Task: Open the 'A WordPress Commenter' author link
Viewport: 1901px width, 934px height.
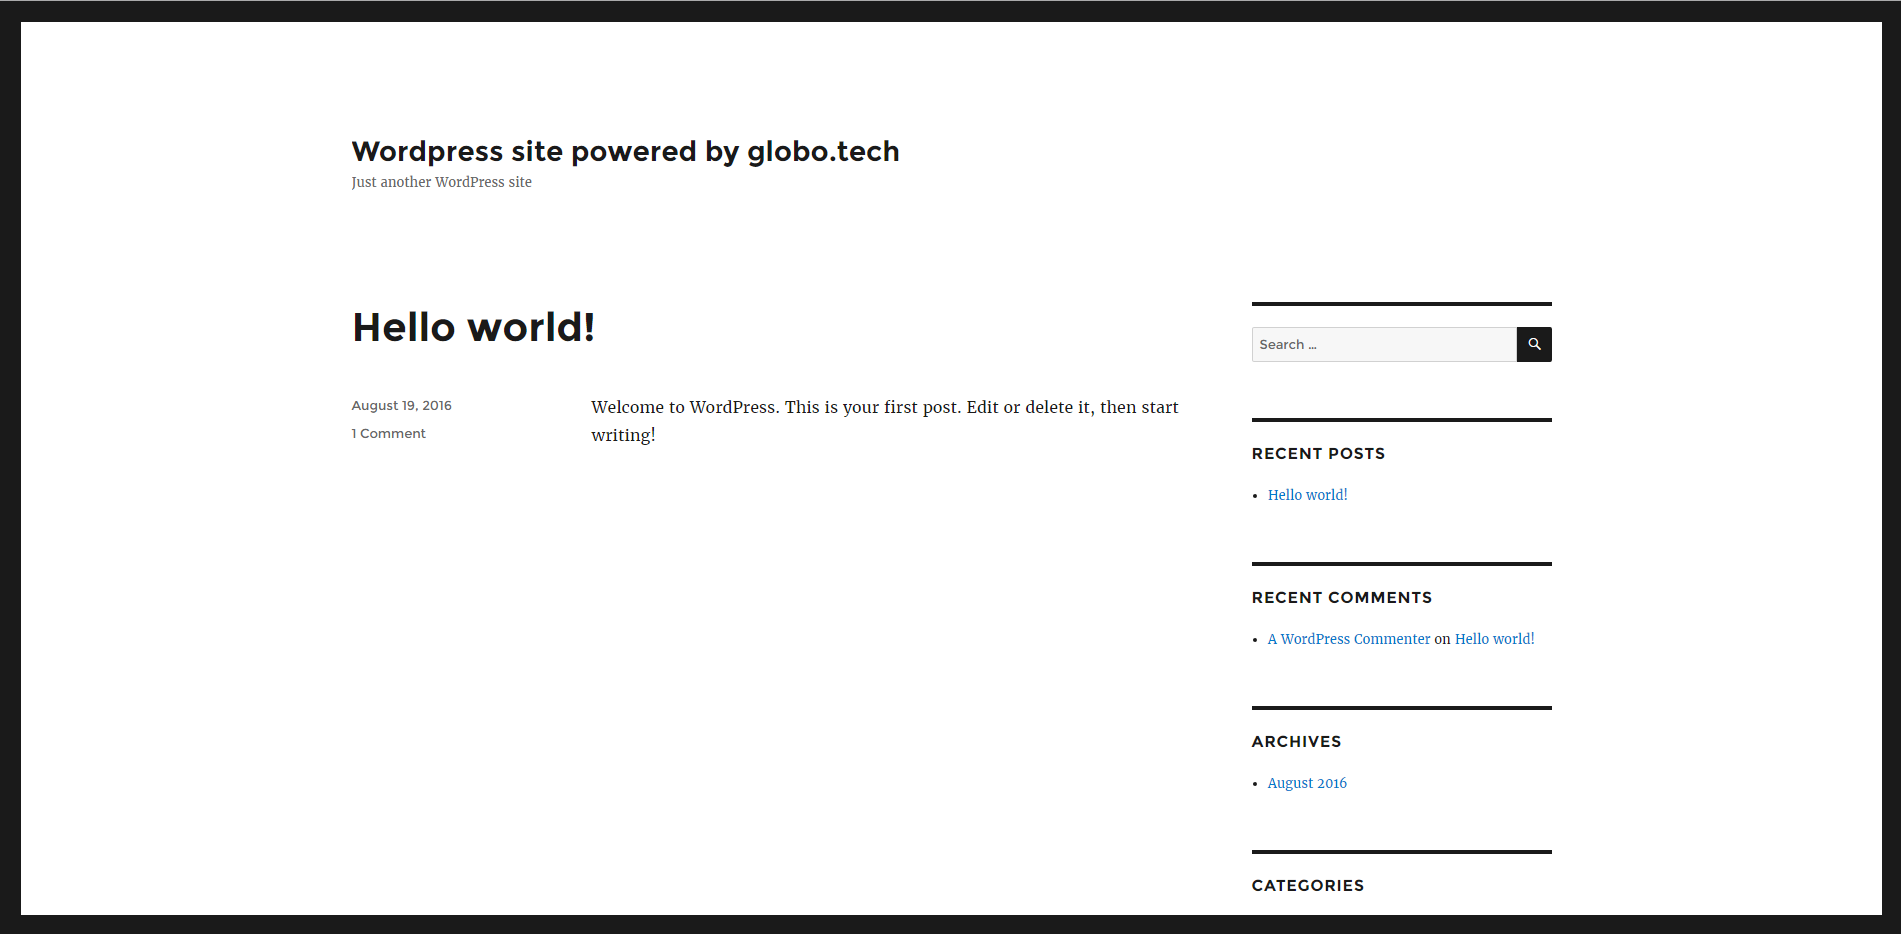Action: pos(1349,639)
